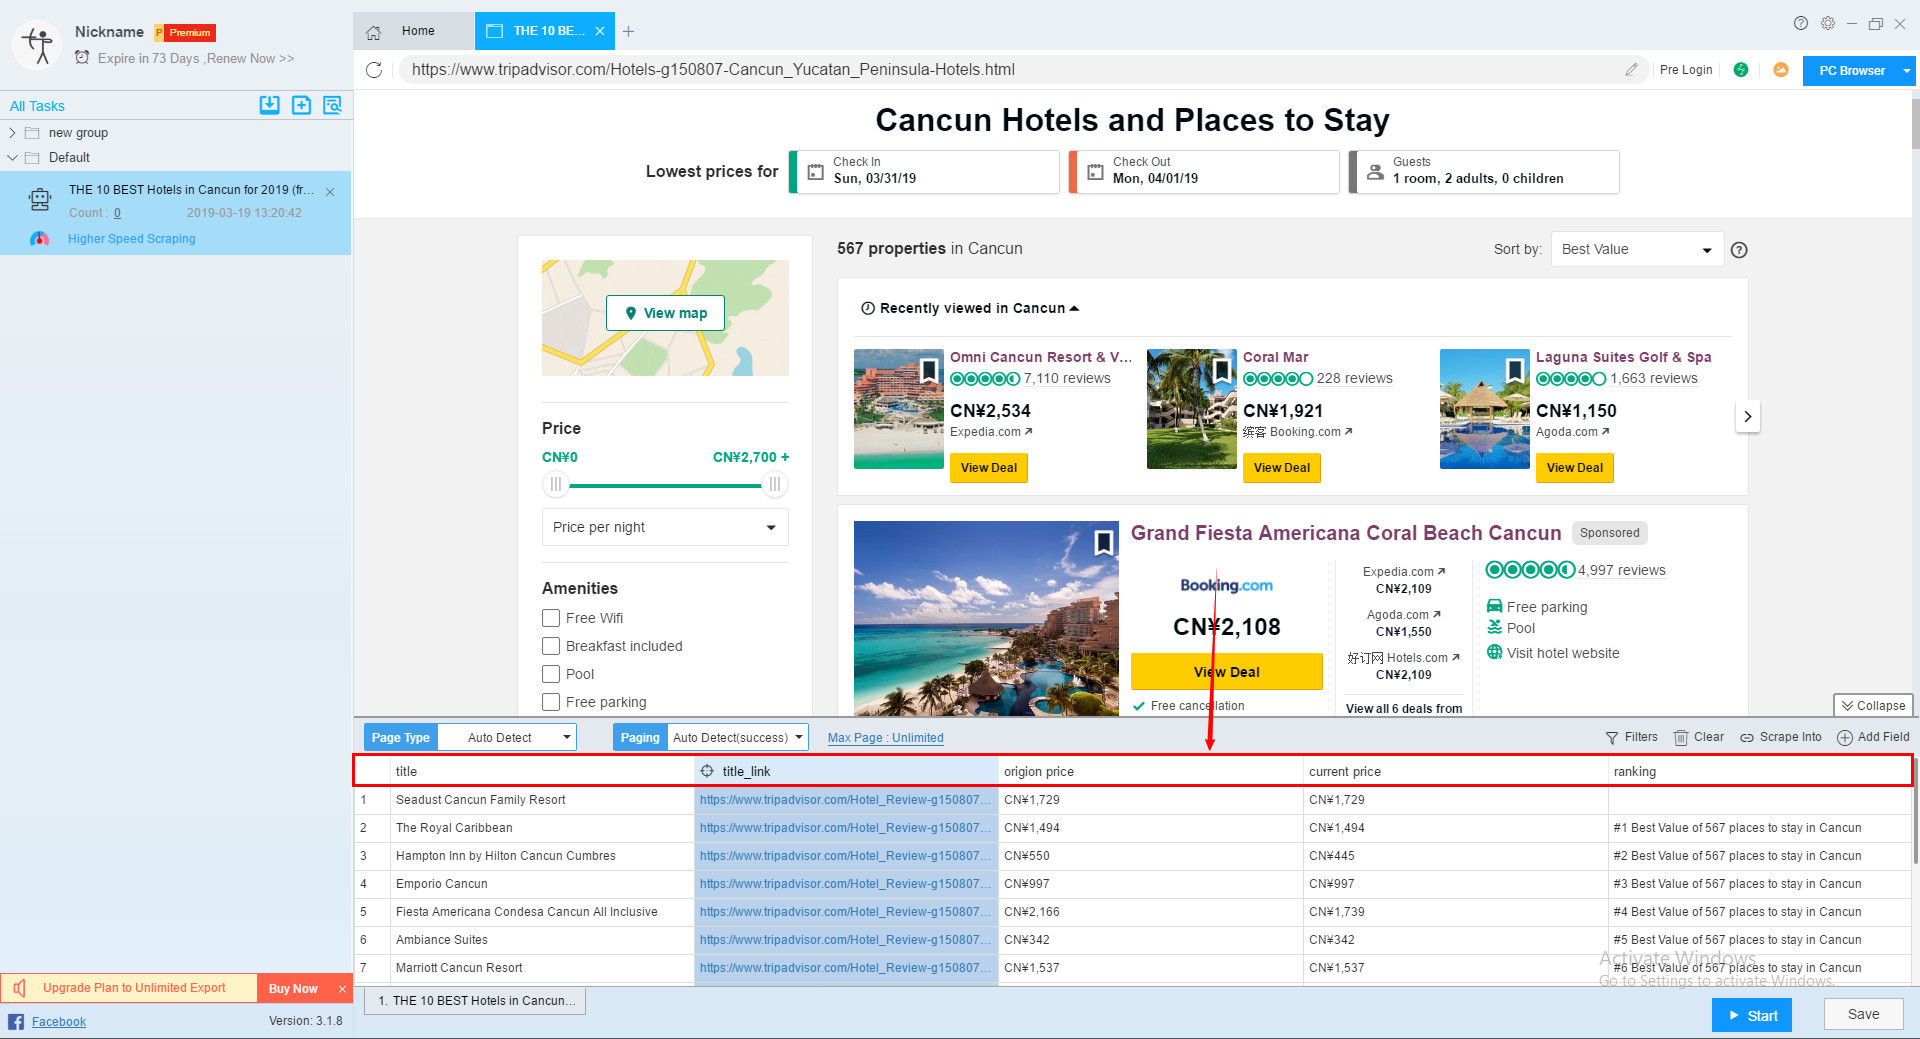Image resolution: width=1920 pixels, height=1039 pixels.
Task: Open the PC Browser dropdown arrow
Action: click(1906, 71)
